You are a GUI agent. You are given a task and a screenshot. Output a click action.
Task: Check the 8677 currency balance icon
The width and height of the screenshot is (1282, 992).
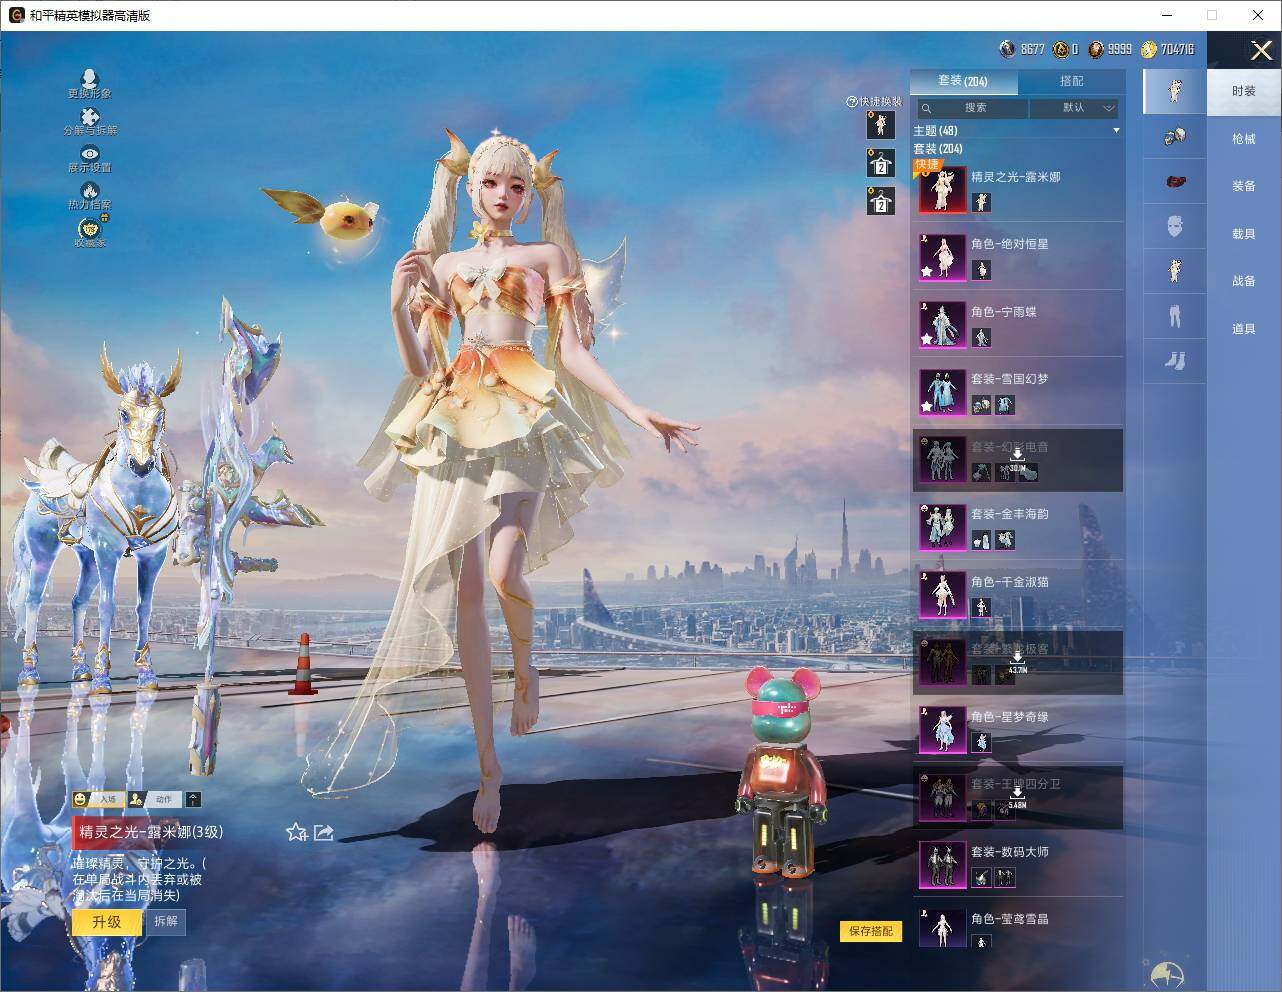pyautogui.click(x=1008, y=49)
